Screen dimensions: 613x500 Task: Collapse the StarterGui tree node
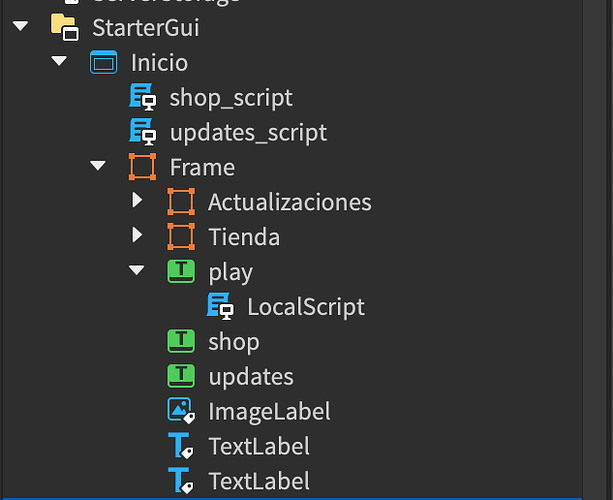pos(20,27)
